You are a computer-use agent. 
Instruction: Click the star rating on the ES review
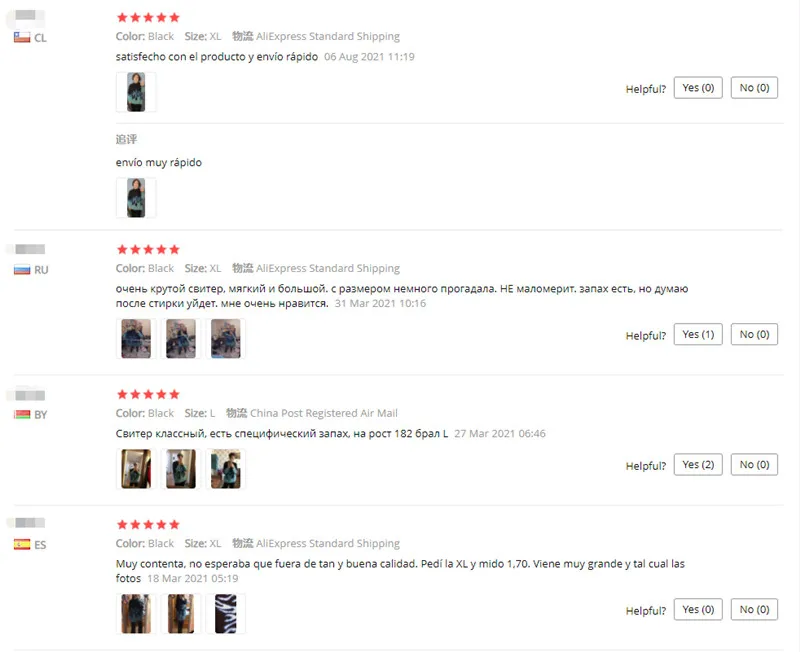click(148, 524)
